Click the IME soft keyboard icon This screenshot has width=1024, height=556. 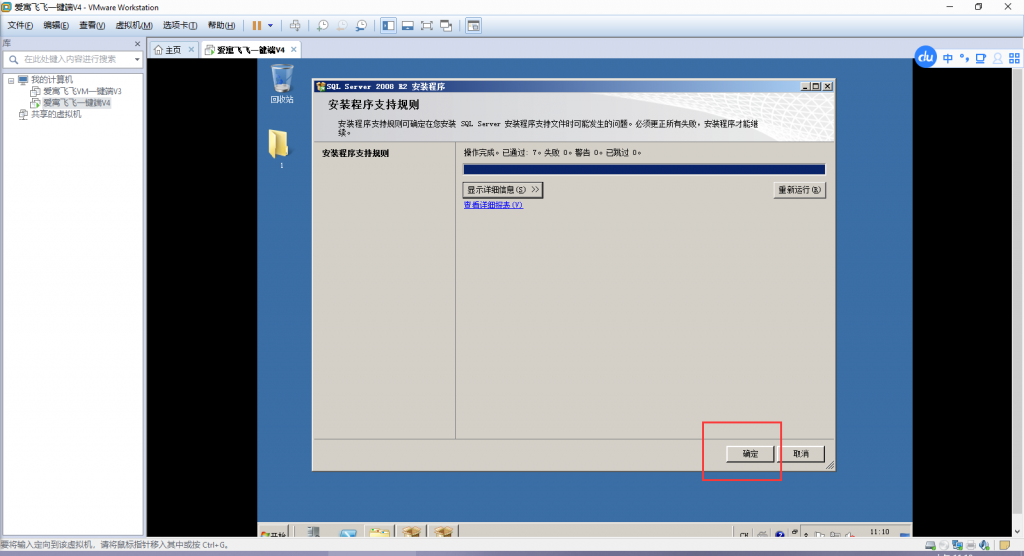[x=981, y=58]
